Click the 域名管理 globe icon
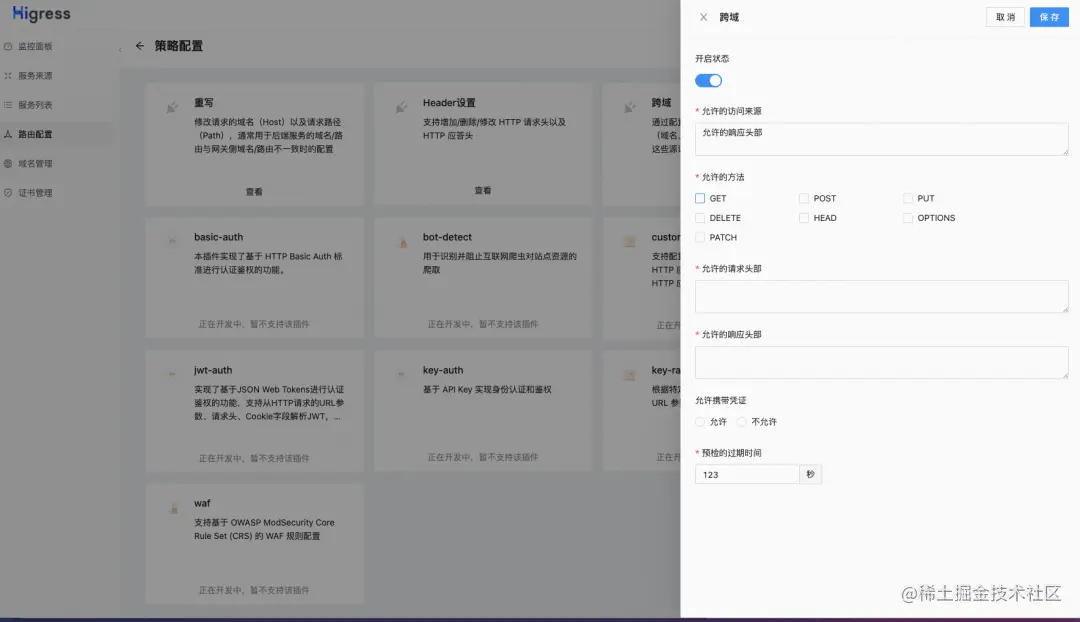Viewport: 1080px width, 622px height. (8, 163)
